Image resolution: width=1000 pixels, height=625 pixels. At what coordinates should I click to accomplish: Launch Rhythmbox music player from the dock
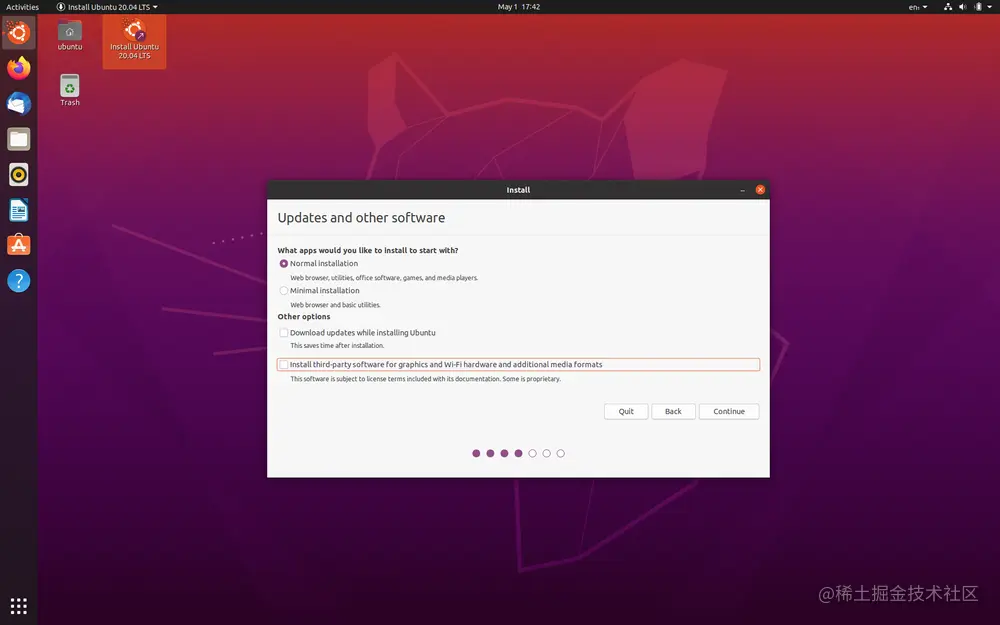[18, 173]
